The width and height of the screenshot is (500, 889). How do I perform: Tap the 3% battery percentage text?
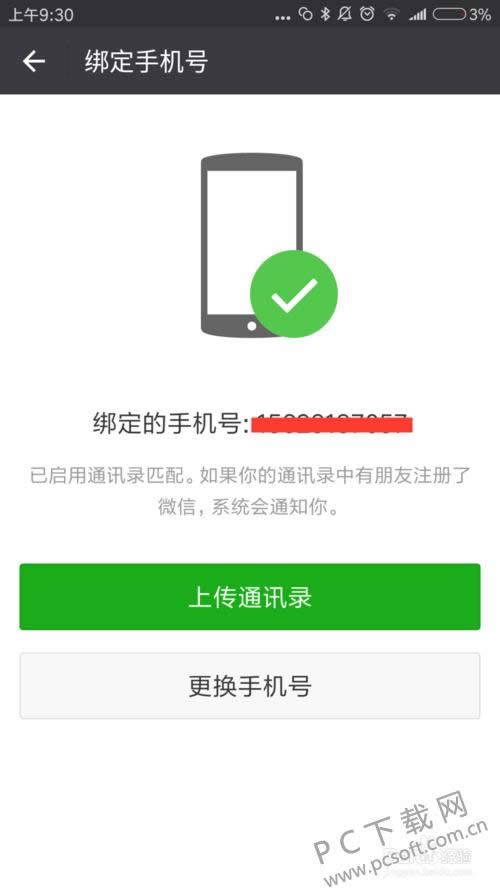click(x=480, y=15)
